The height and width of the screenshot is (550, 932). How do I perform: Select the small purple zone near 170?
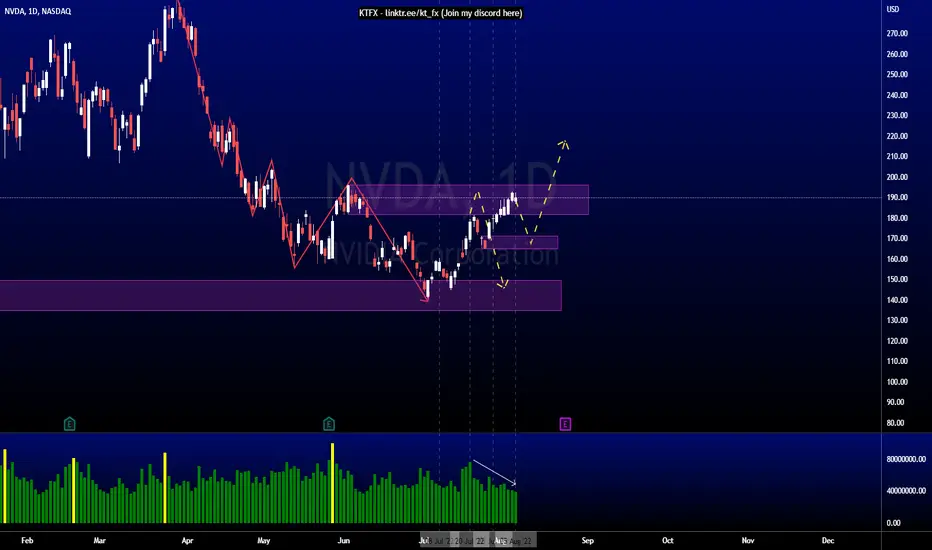point(521,242)
